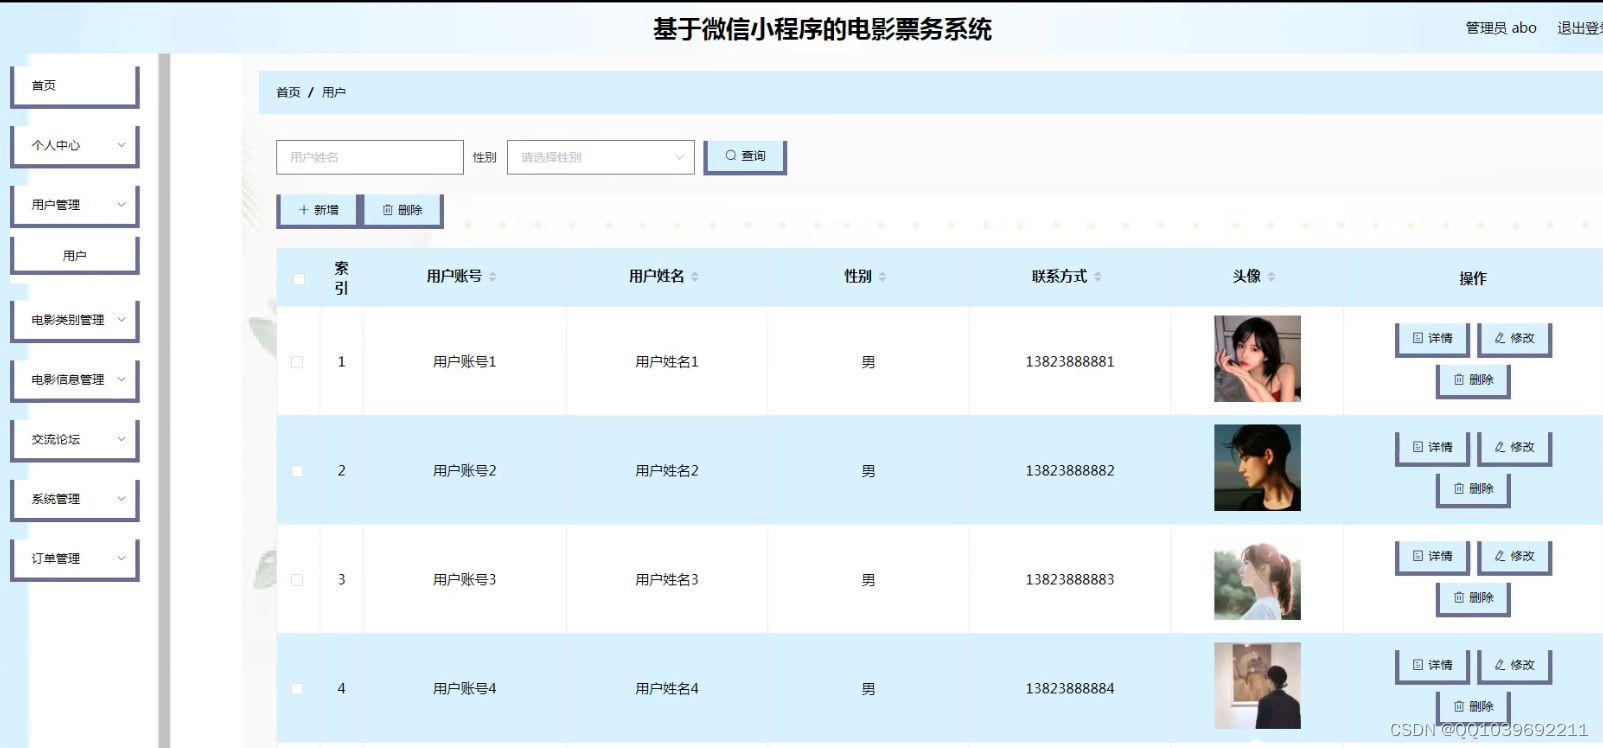1603x748 pixels.
Task: Focus the 用户姓名 search field
Action: click(x=370, y=157)
